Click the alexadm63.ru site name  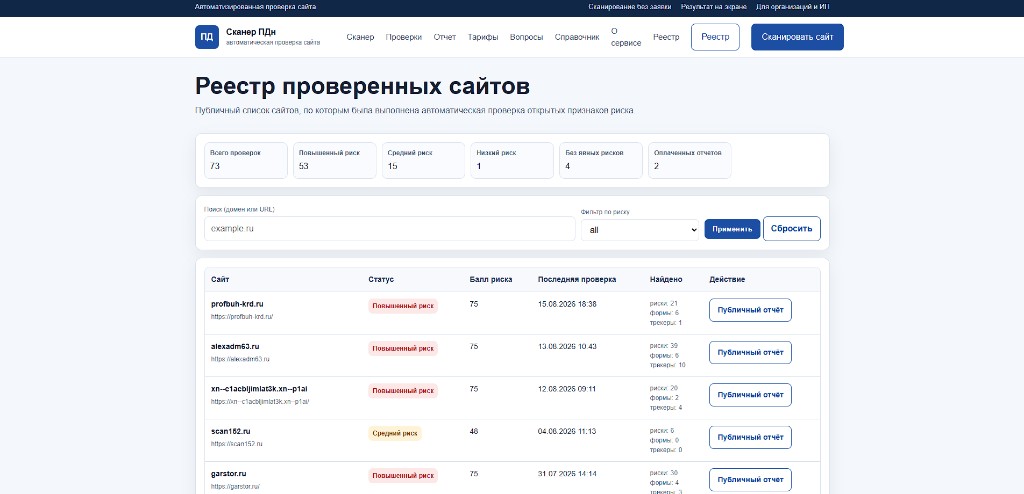tap(235, 346)
